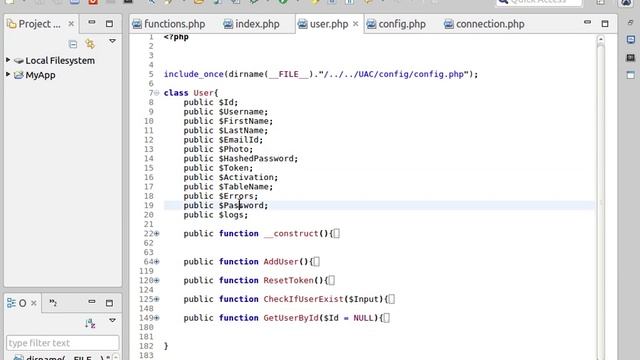Click $logs on line 20
This screenshot has width=640, height=360.
[231, 215]
